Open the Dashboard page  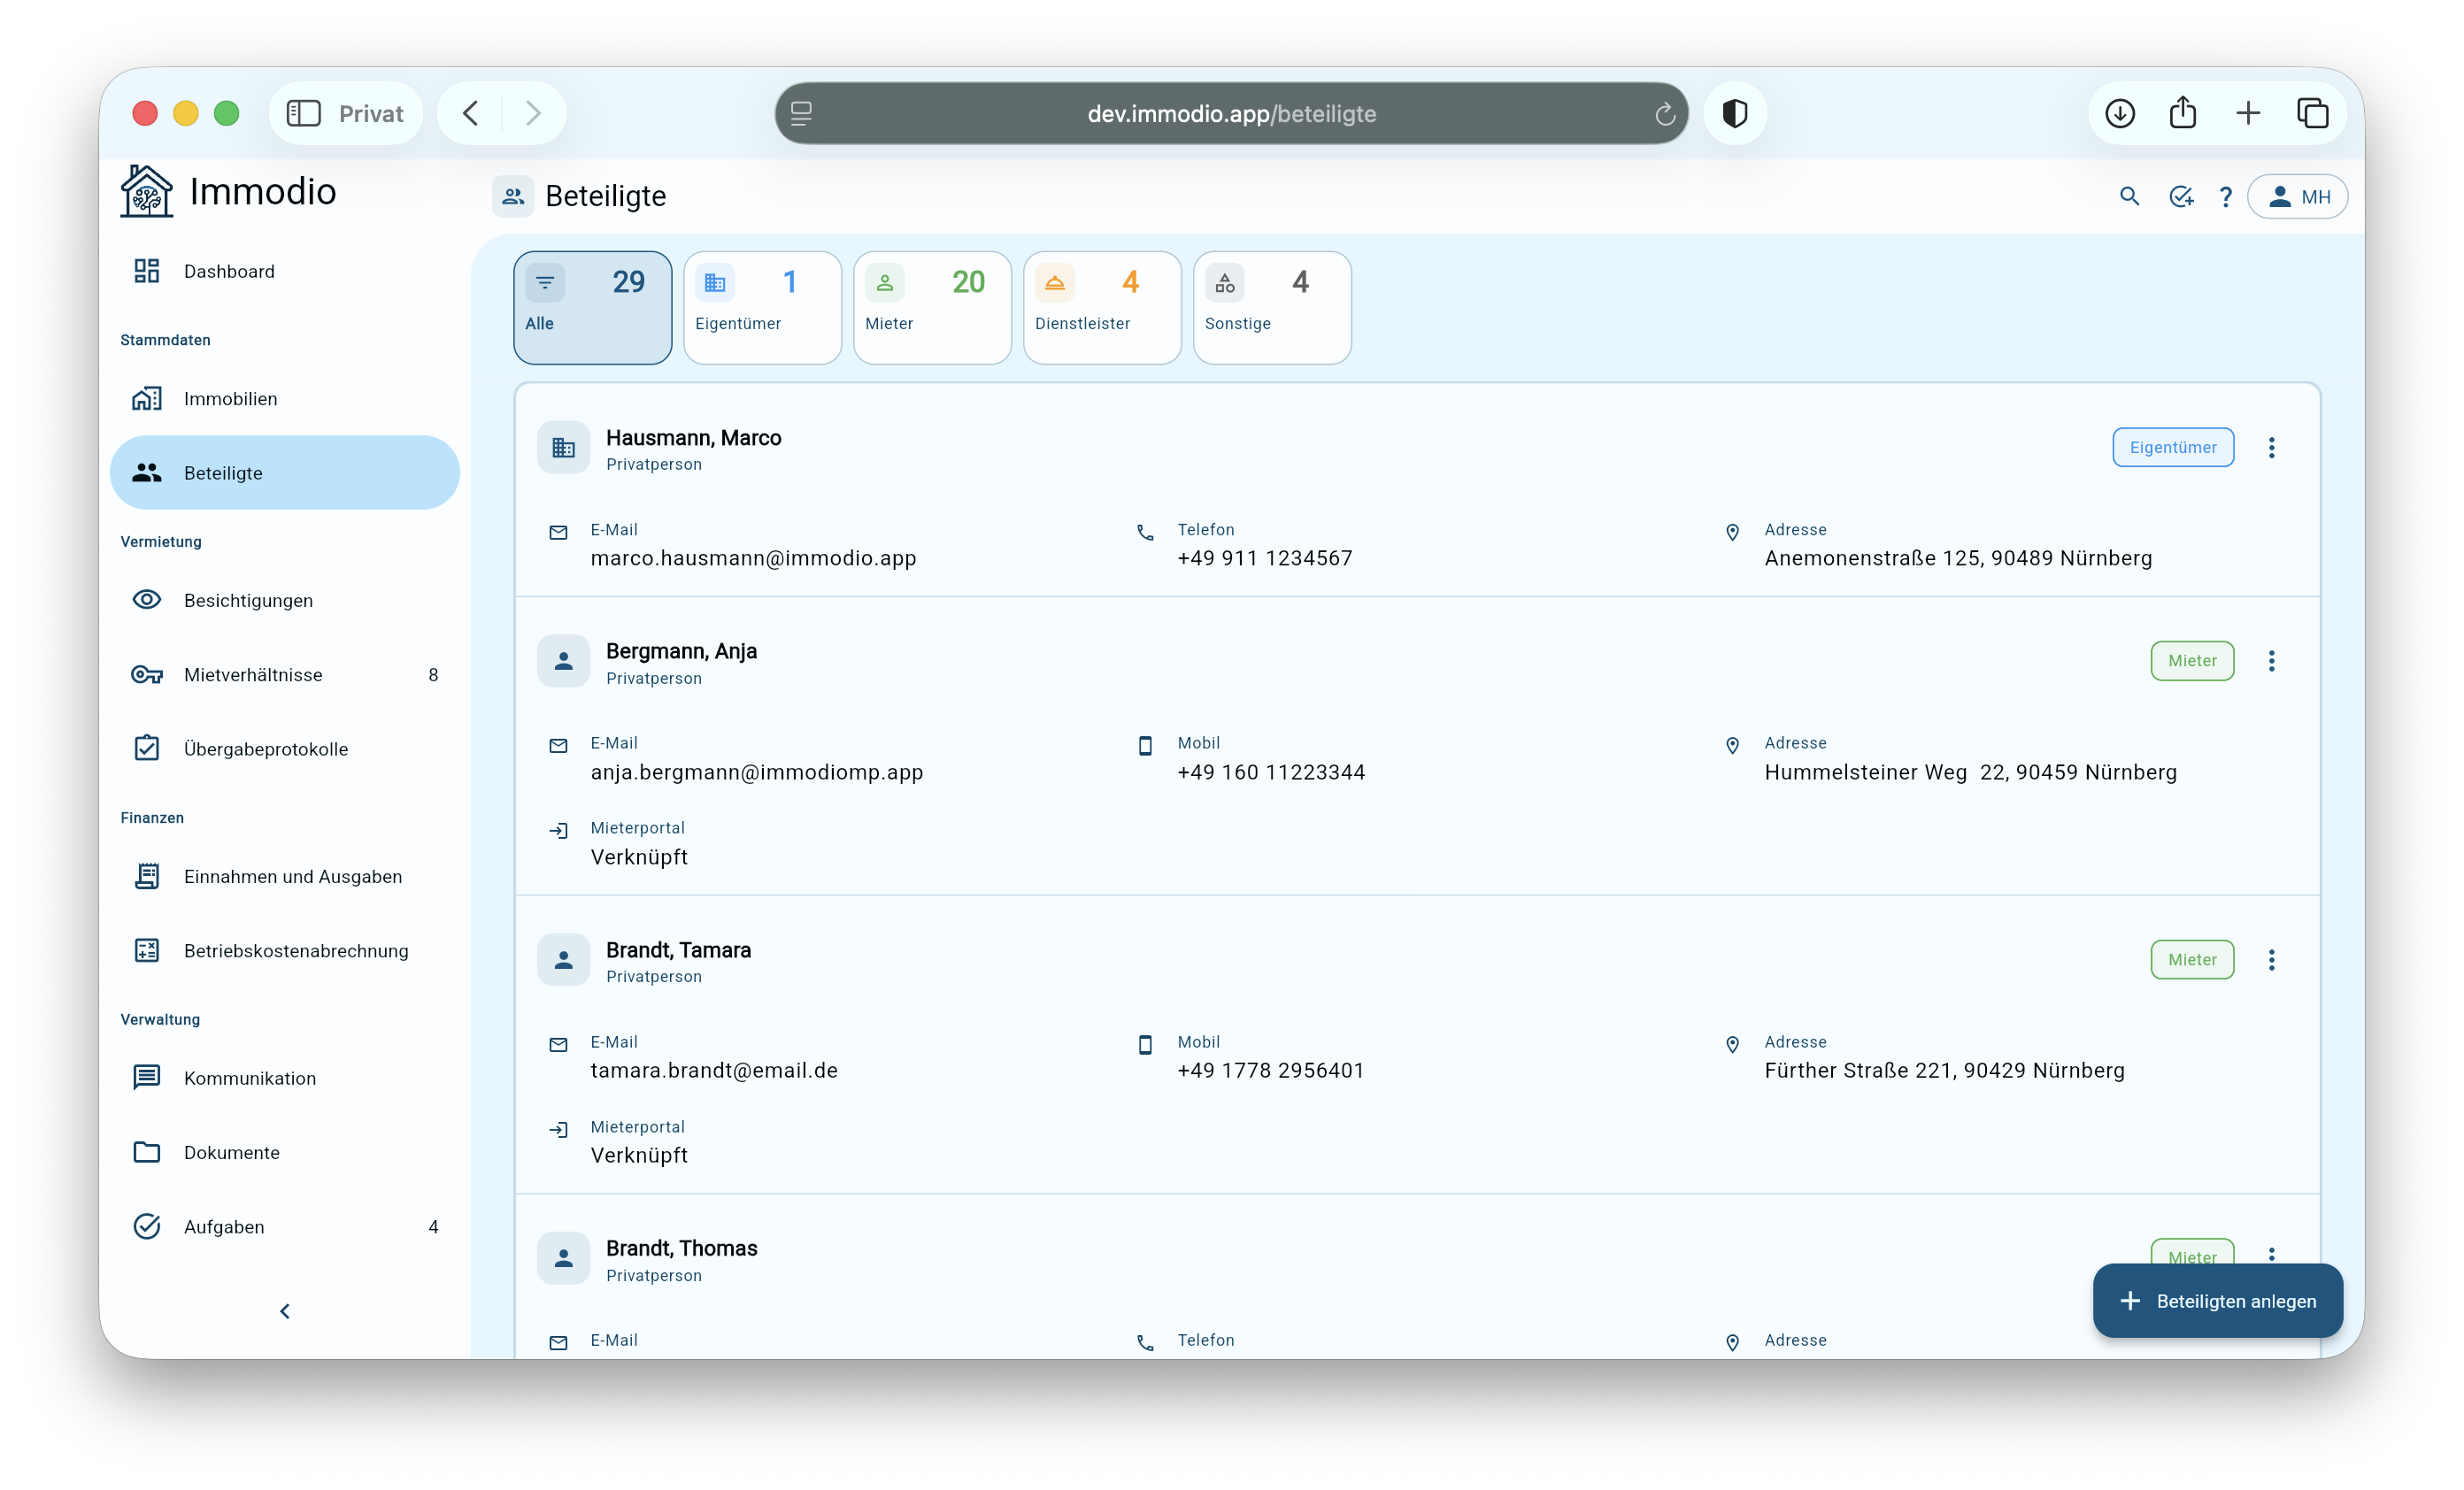point(284,271)
